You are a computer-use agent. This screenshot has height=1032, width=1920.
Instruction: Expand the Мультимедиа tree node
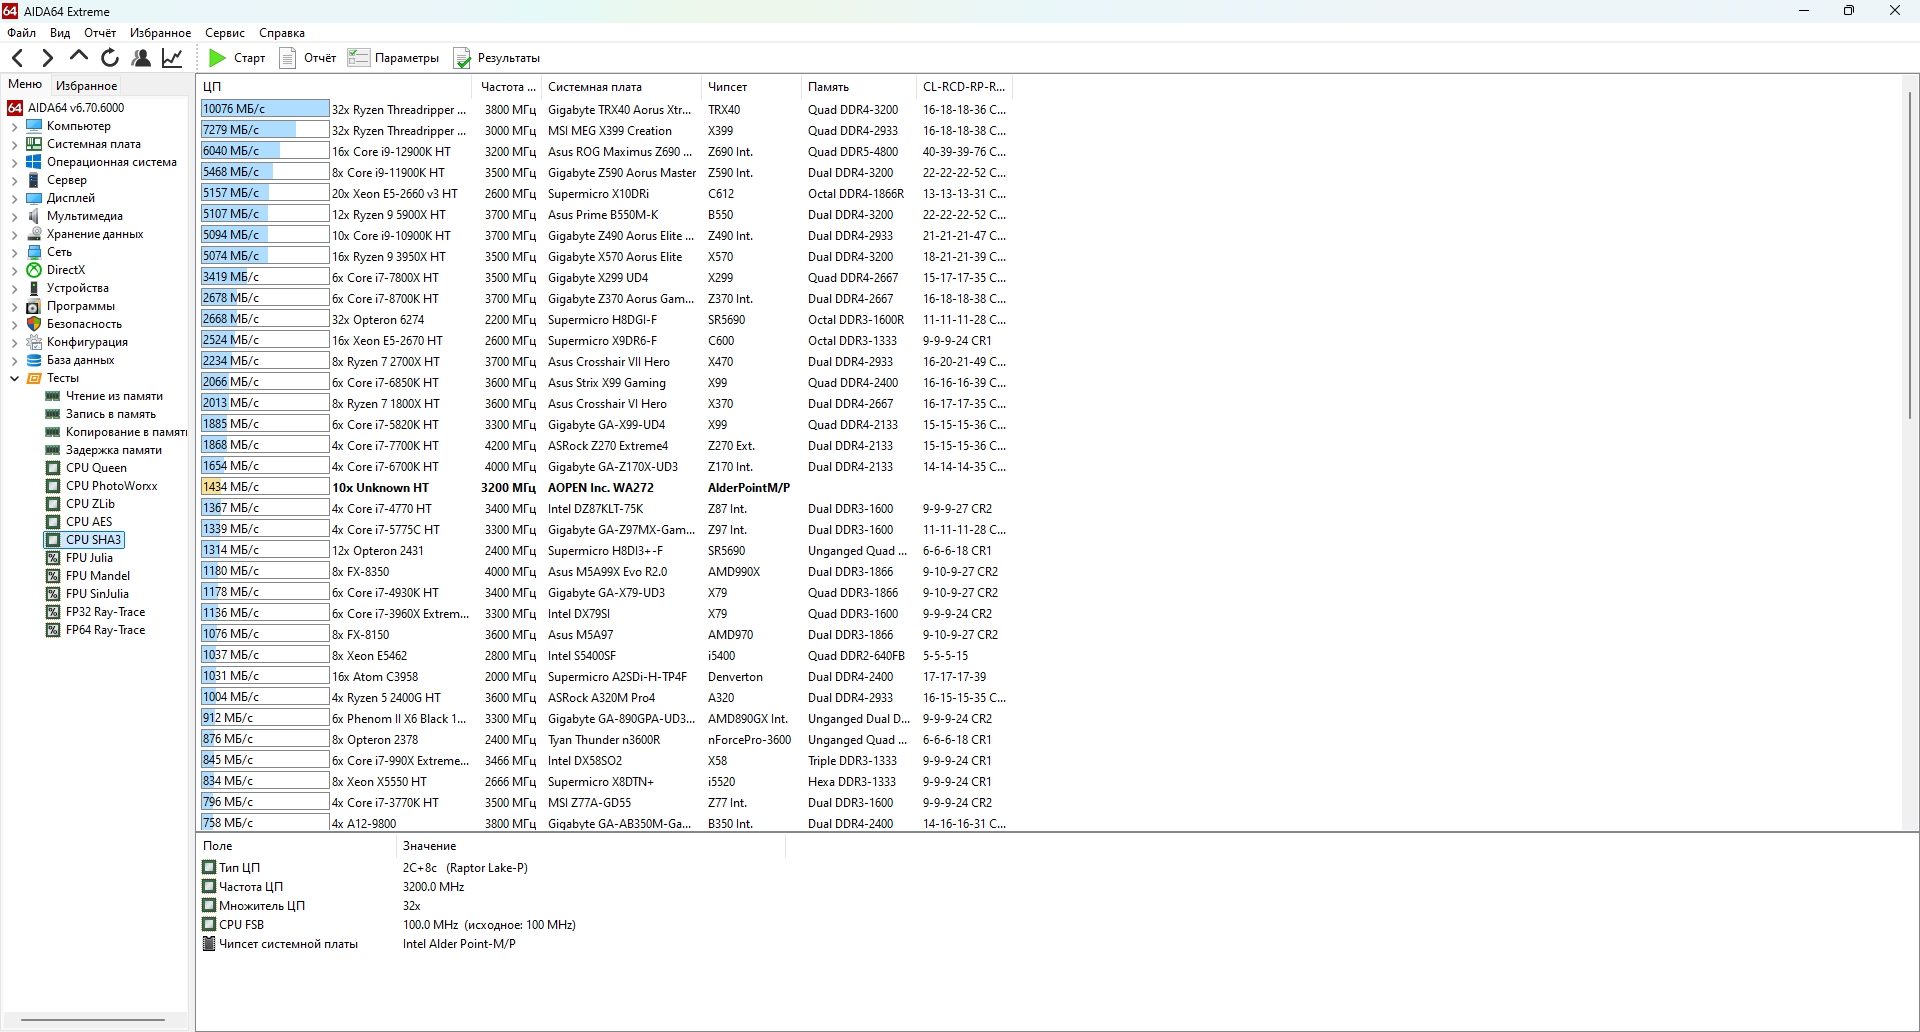pos(14,217)
